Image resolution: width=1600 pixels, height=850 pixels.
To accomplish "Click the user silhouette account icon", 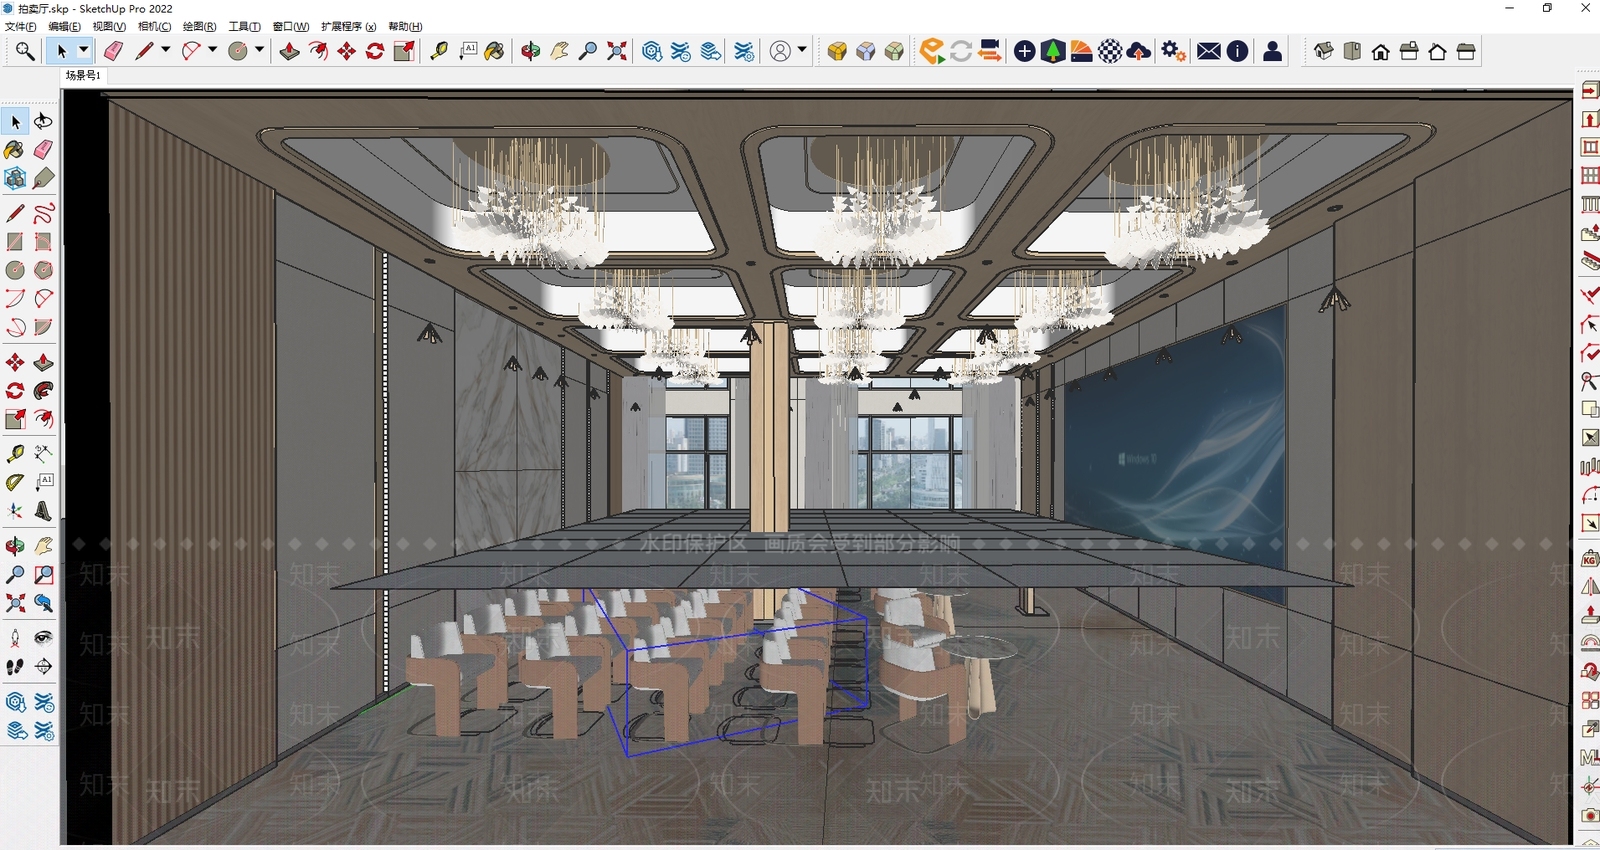I will [x=1272, y=51].
